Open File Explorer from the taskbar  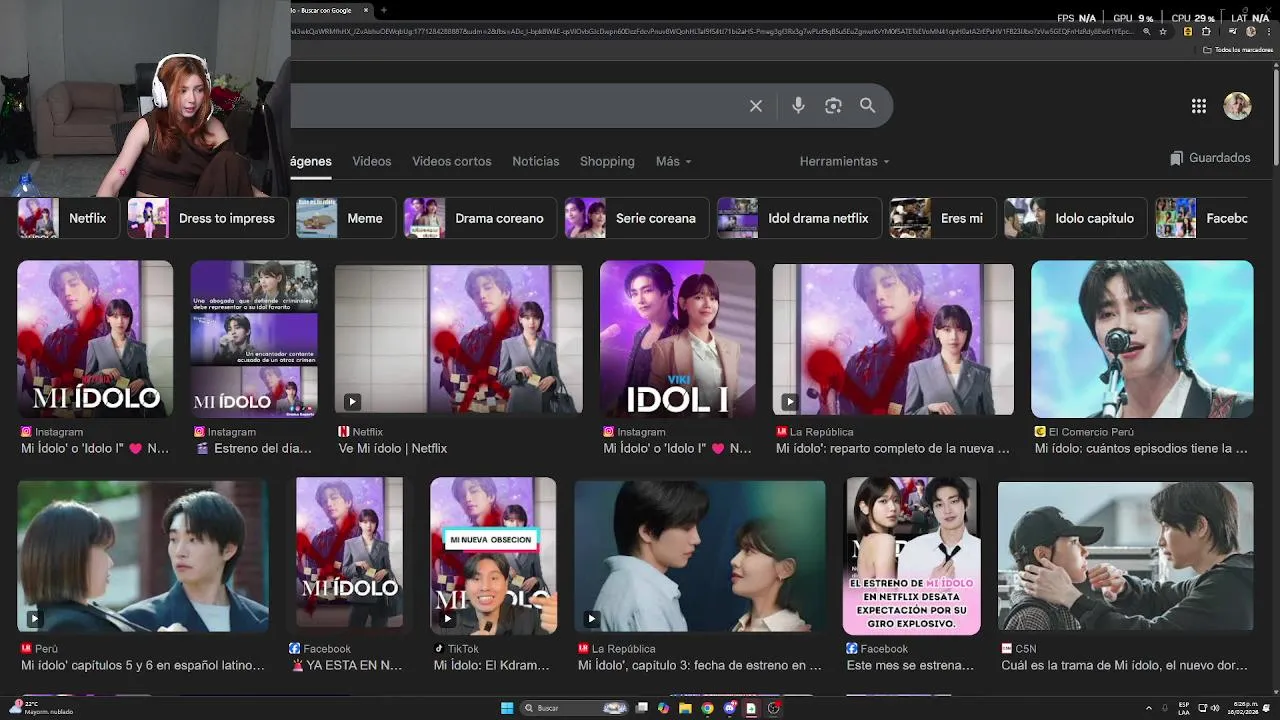(685, 708)
